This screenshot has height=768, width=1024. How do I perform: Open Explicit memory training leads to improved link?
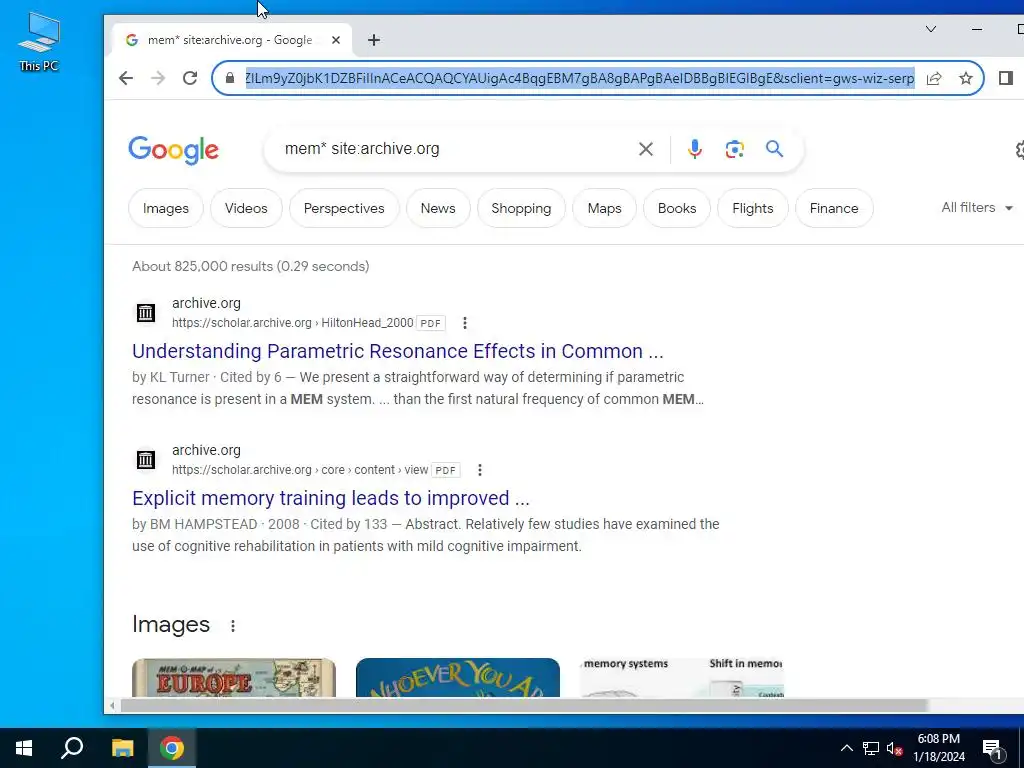[330, 498]
